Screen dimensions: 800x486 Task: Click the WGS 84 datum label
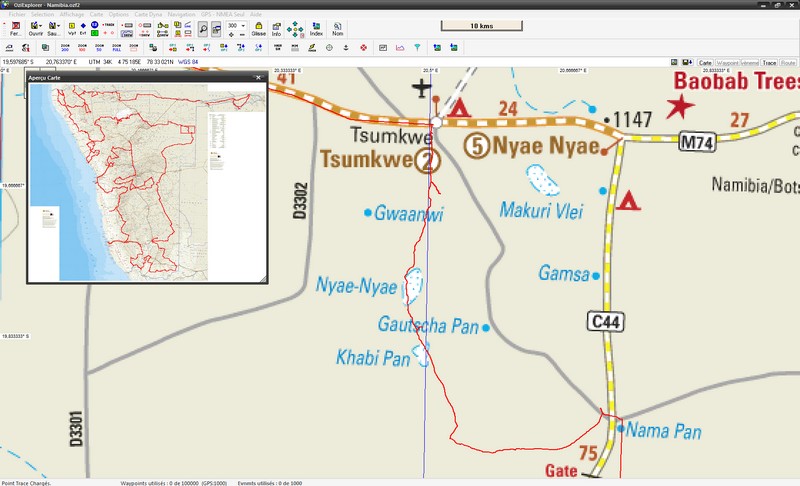[188, 62]
